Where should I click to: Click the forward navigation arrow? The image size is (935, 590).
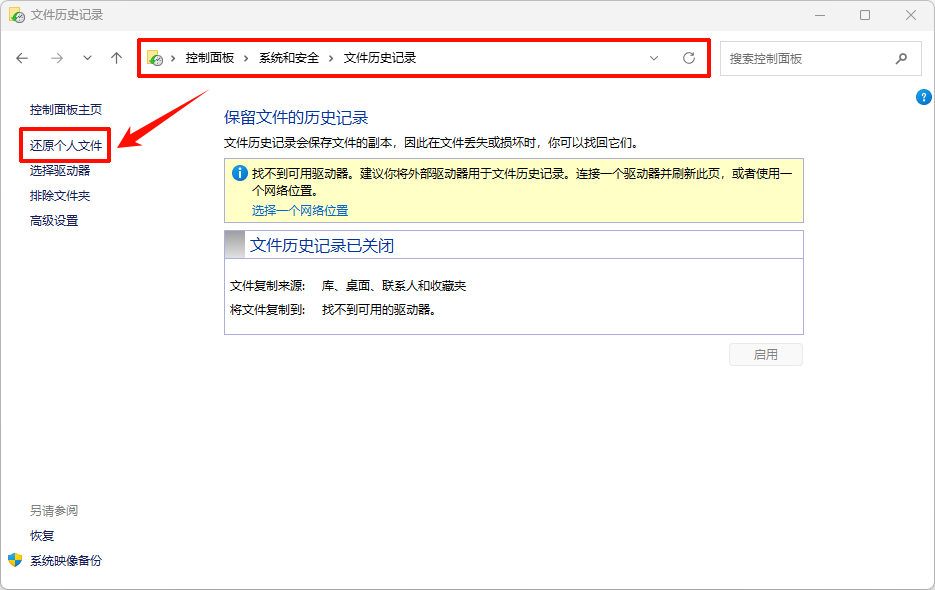(x=57, y=58)
